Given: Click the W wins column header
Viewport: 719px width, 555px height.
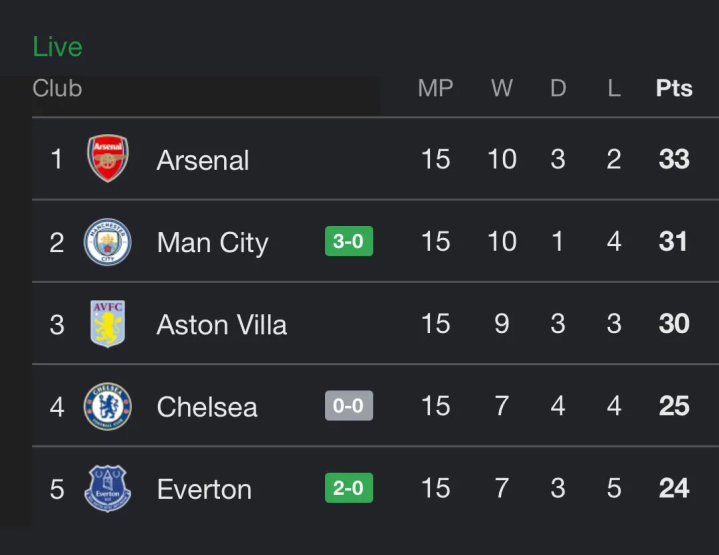Looking at the screenshot, I should click(x=502, y=88).
